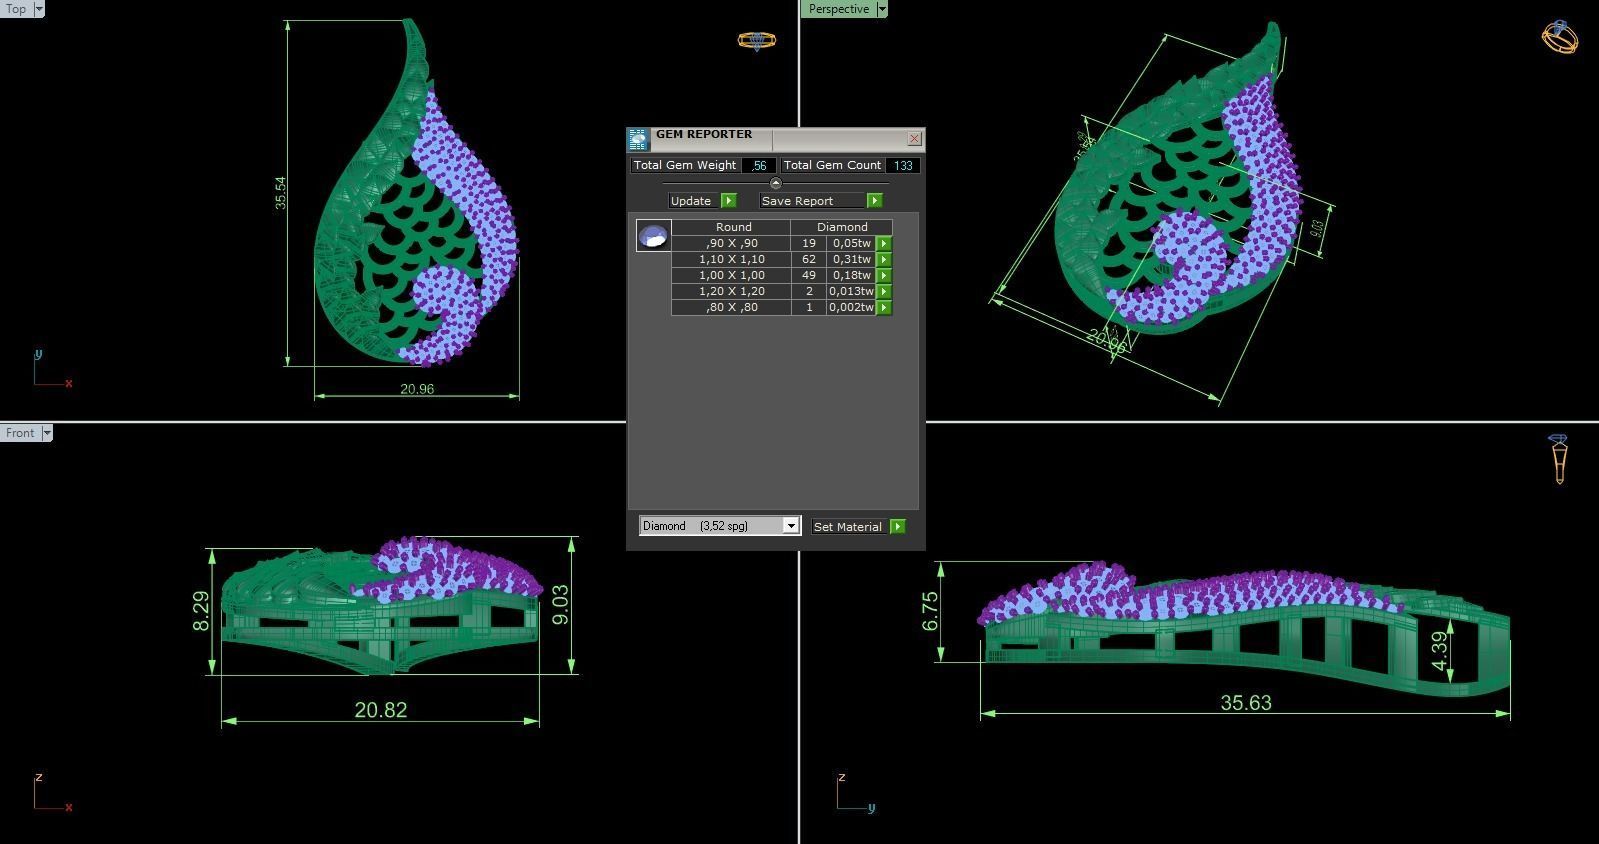Click the count cell showing 19

[809, 243]
